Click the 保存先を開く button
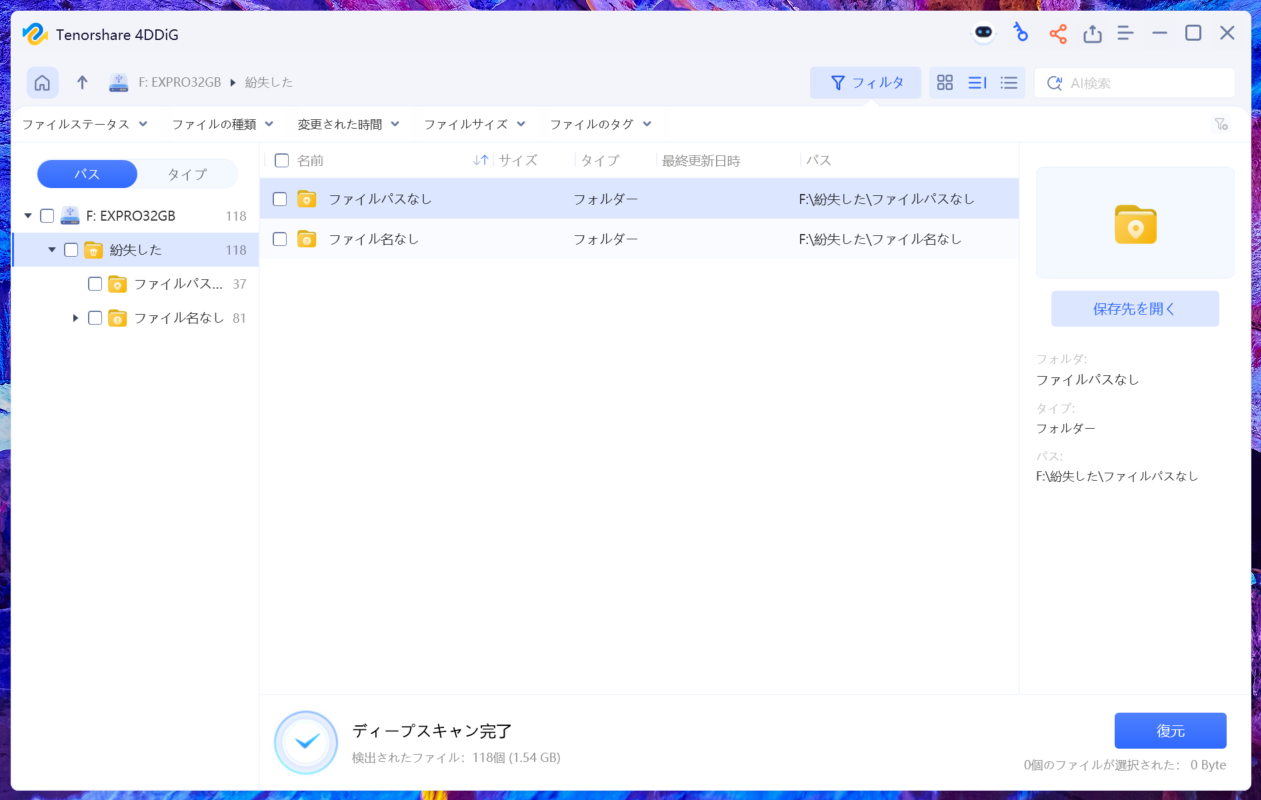The height and width of the screenshot is (800, 1261). point(1134,309)
